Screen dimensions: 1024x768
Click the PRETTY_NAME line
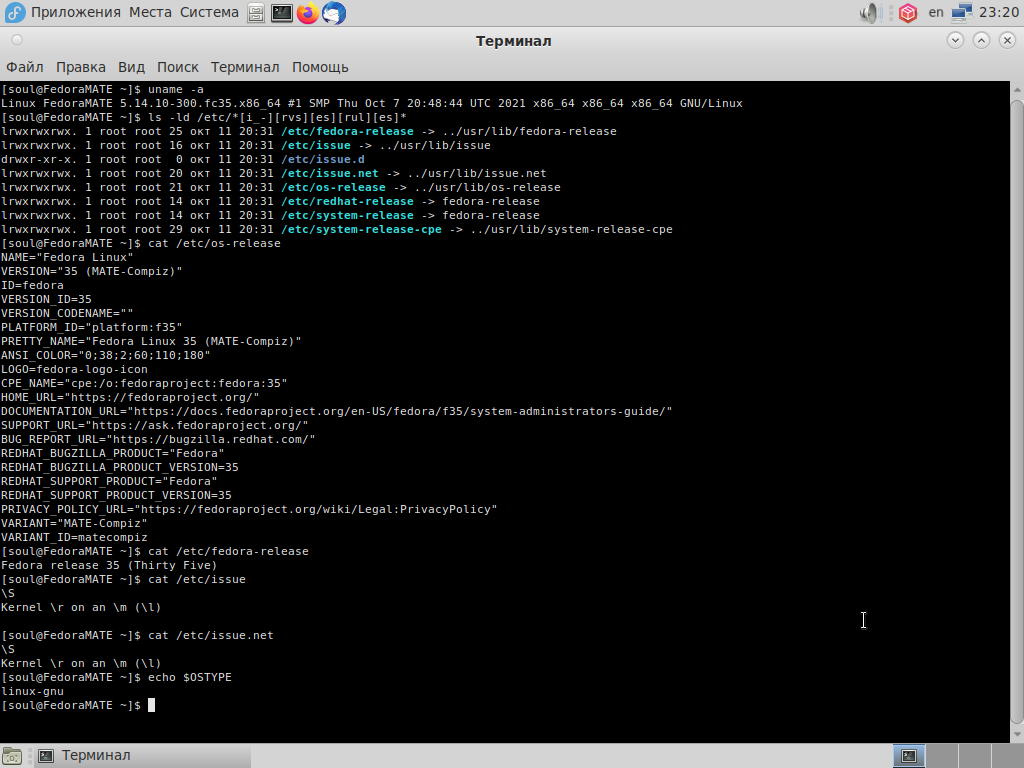click(151, 341)
